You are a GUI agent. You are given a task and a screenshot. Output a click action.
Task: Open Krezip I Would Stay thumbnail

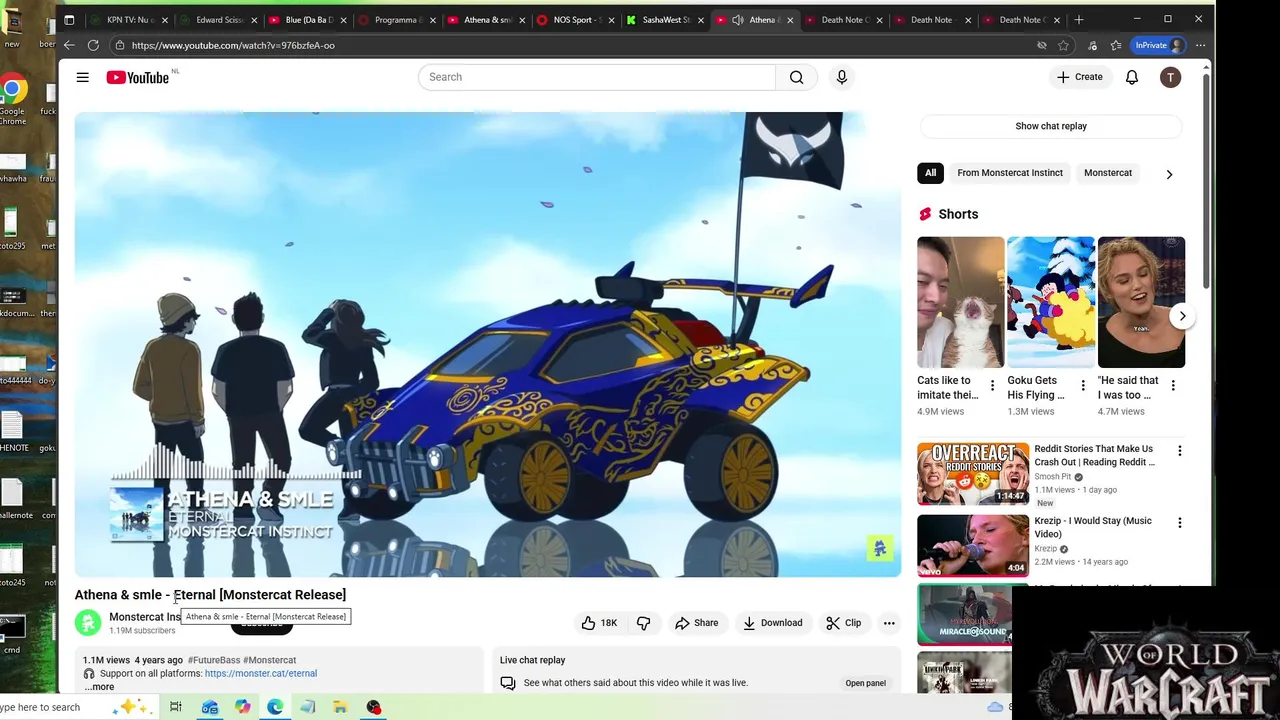pos(973,545)
